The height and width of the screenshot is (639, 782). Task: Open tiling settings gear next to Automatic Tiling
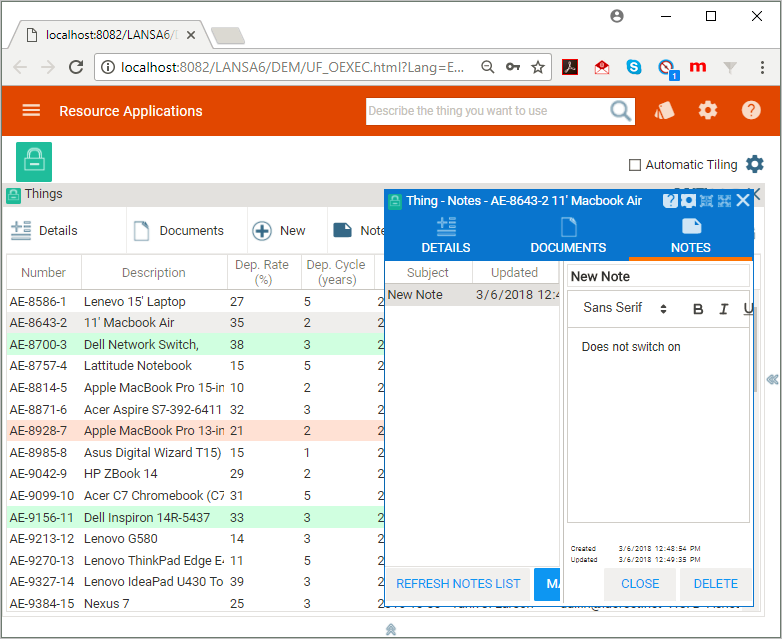(x=755, y=164)
